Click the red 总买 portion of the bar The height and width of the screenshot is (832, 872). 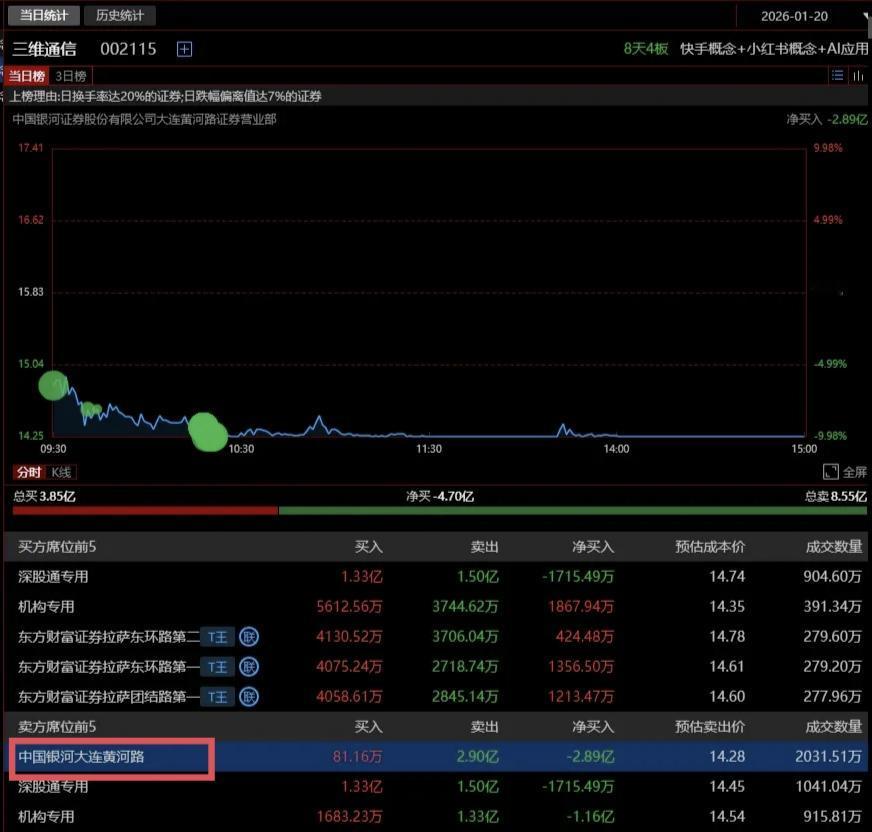click(145, 511)
